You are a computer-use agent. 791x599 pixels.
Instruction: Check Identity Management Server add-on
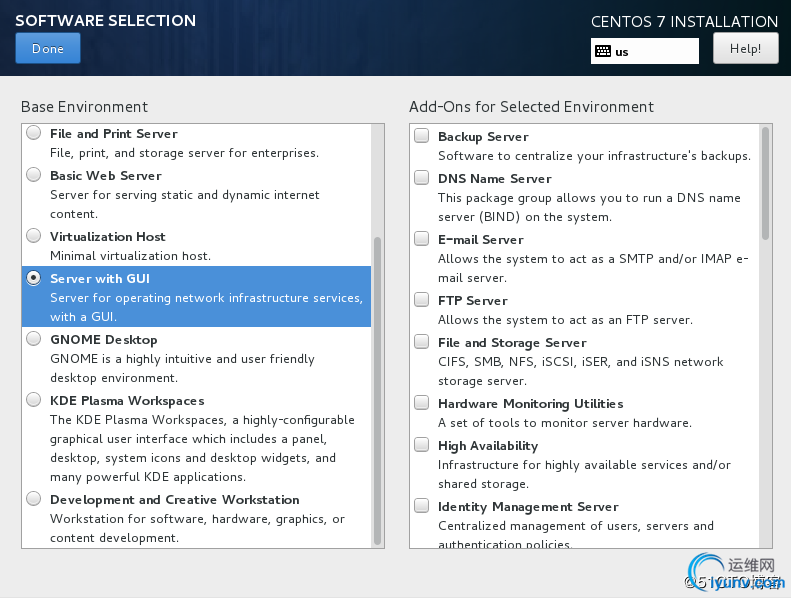coord(422,506)
